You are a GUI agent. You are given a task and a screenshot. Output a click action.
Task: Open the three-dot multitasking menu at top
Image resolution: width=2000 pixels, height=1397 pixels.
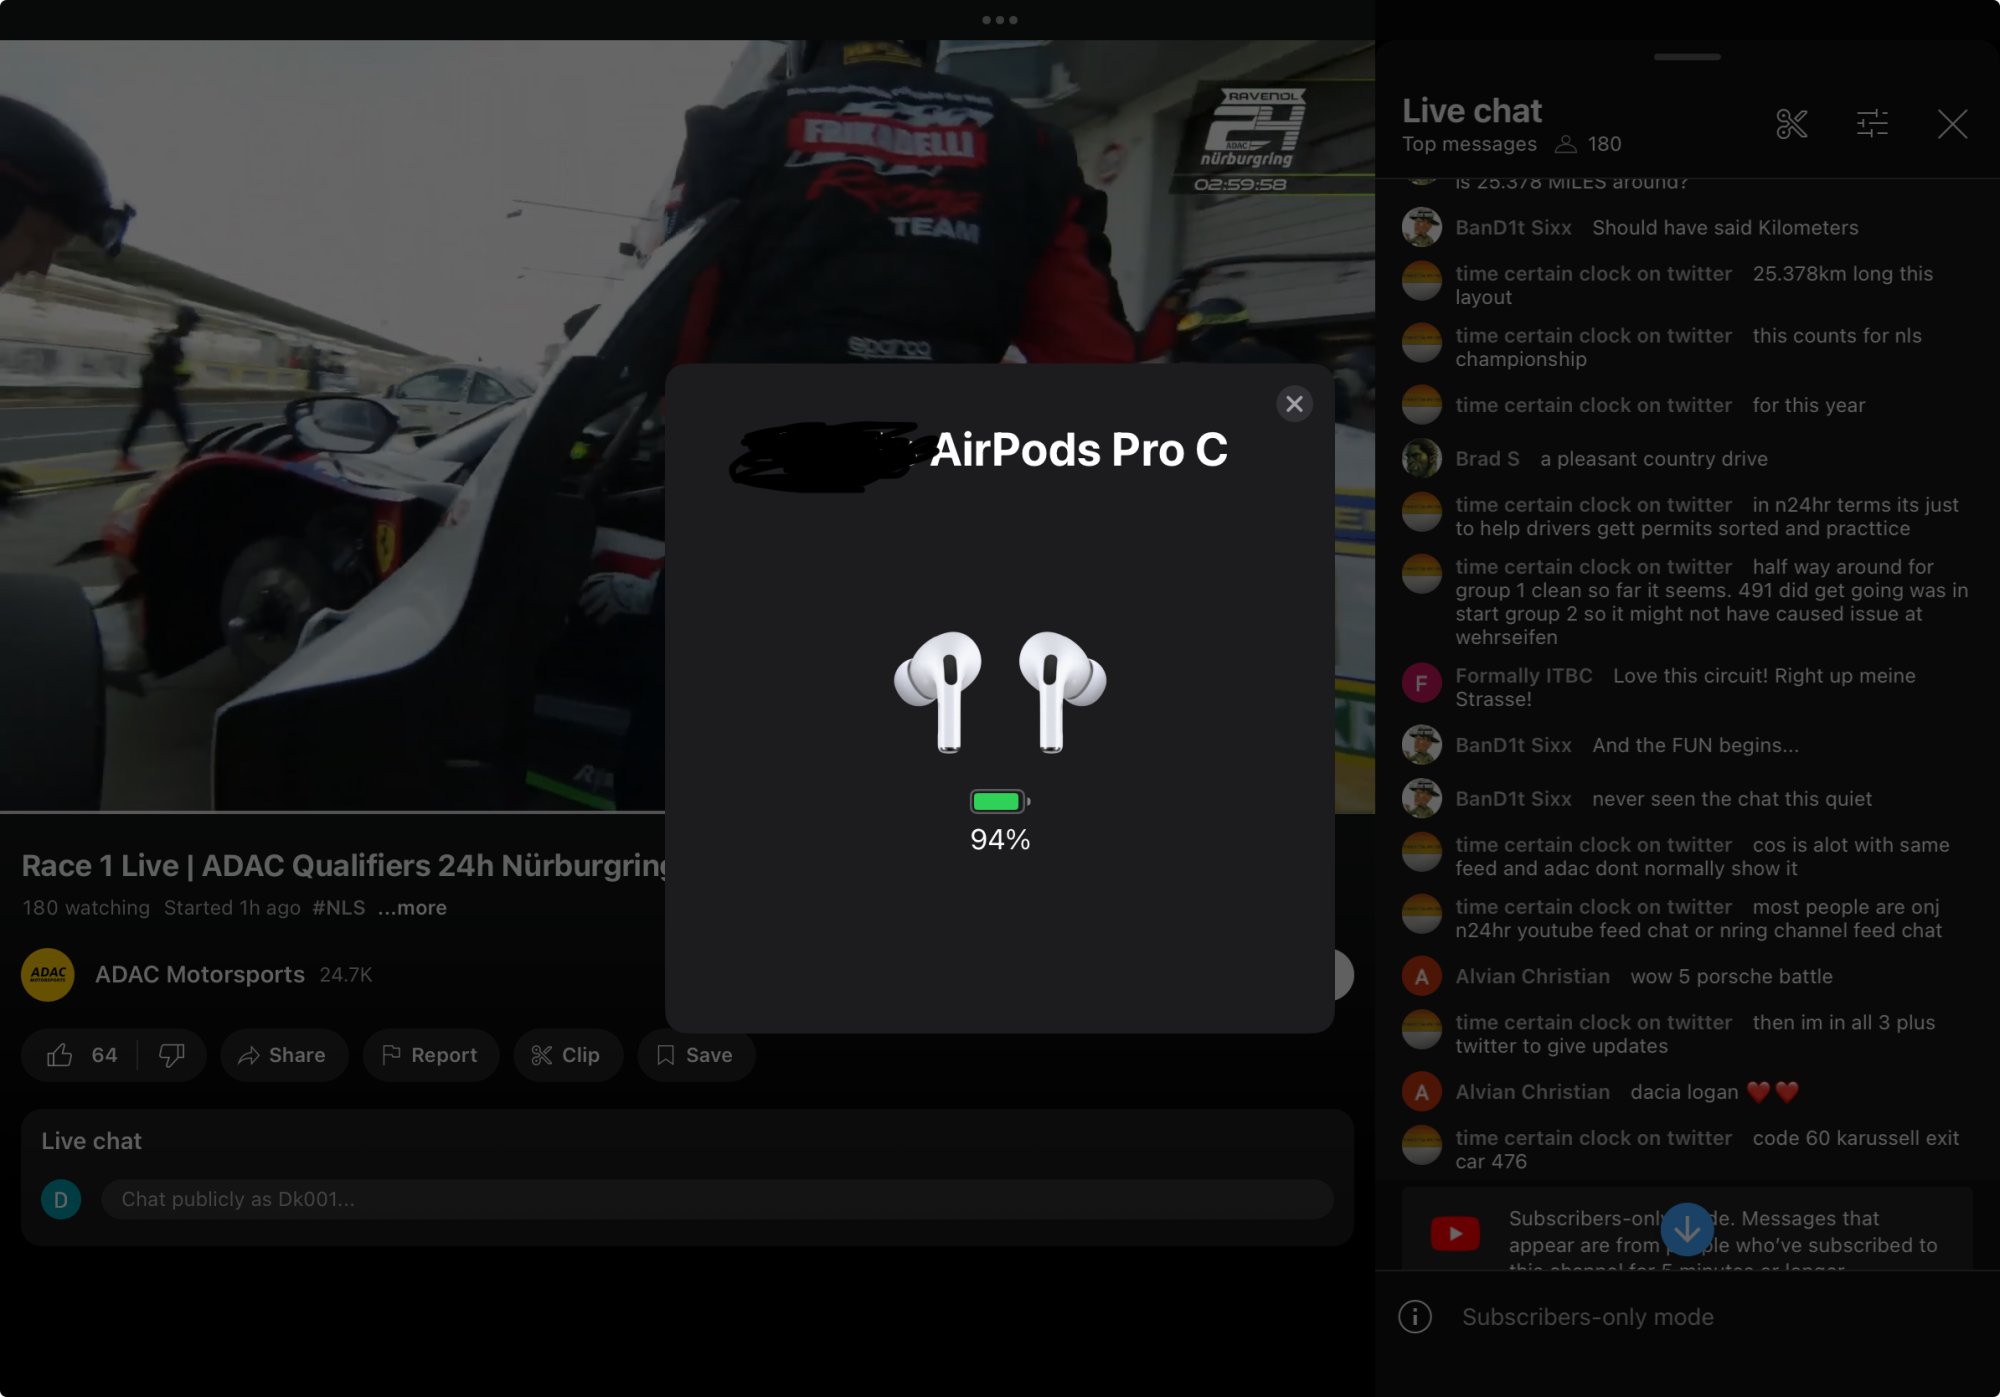(1000, 20)
